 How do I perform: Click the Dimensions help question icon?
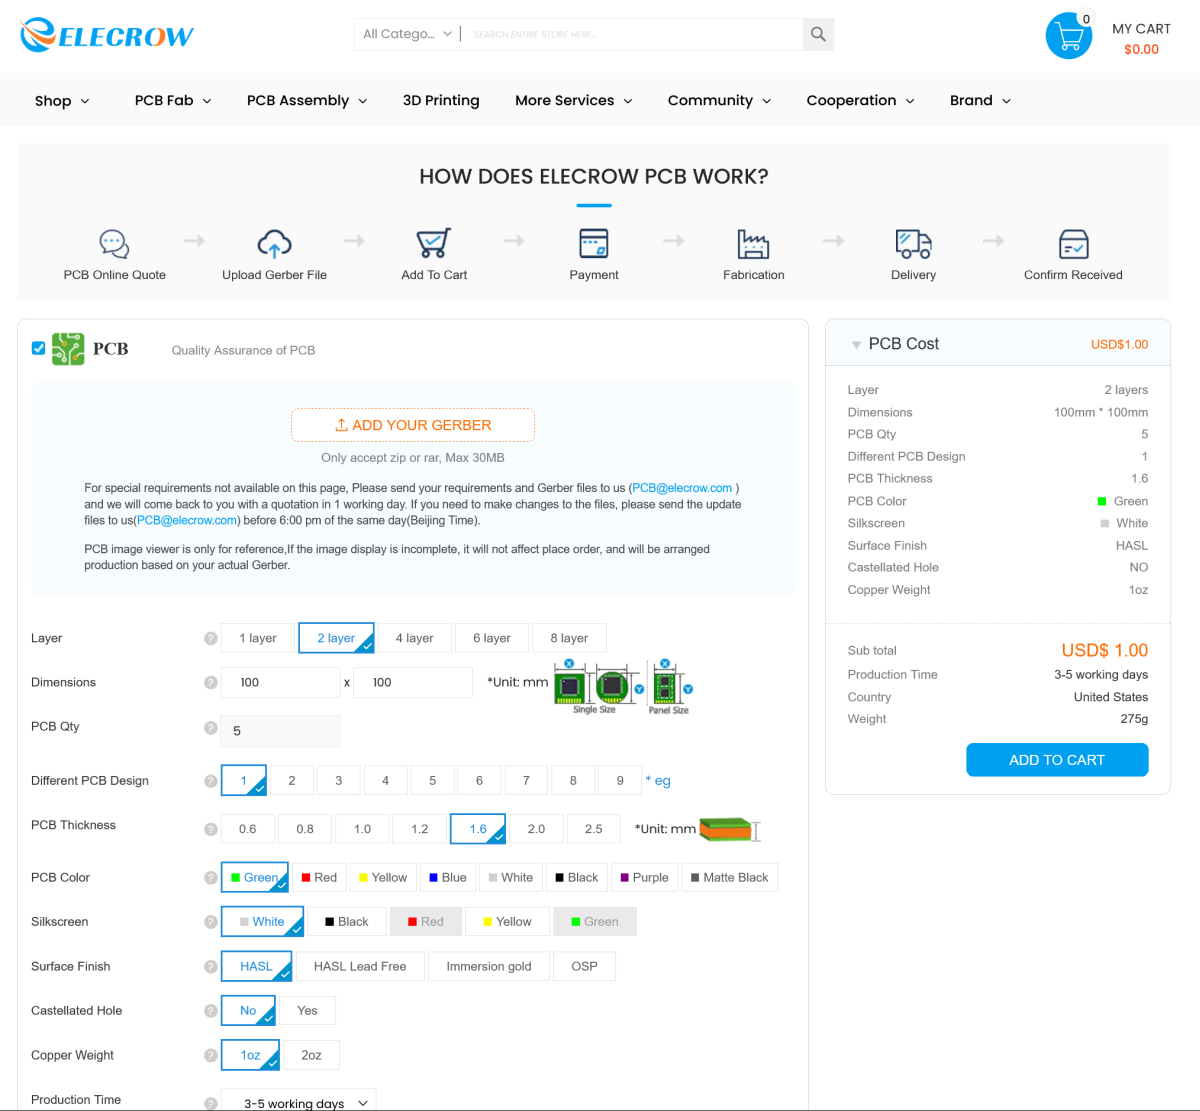211,682
